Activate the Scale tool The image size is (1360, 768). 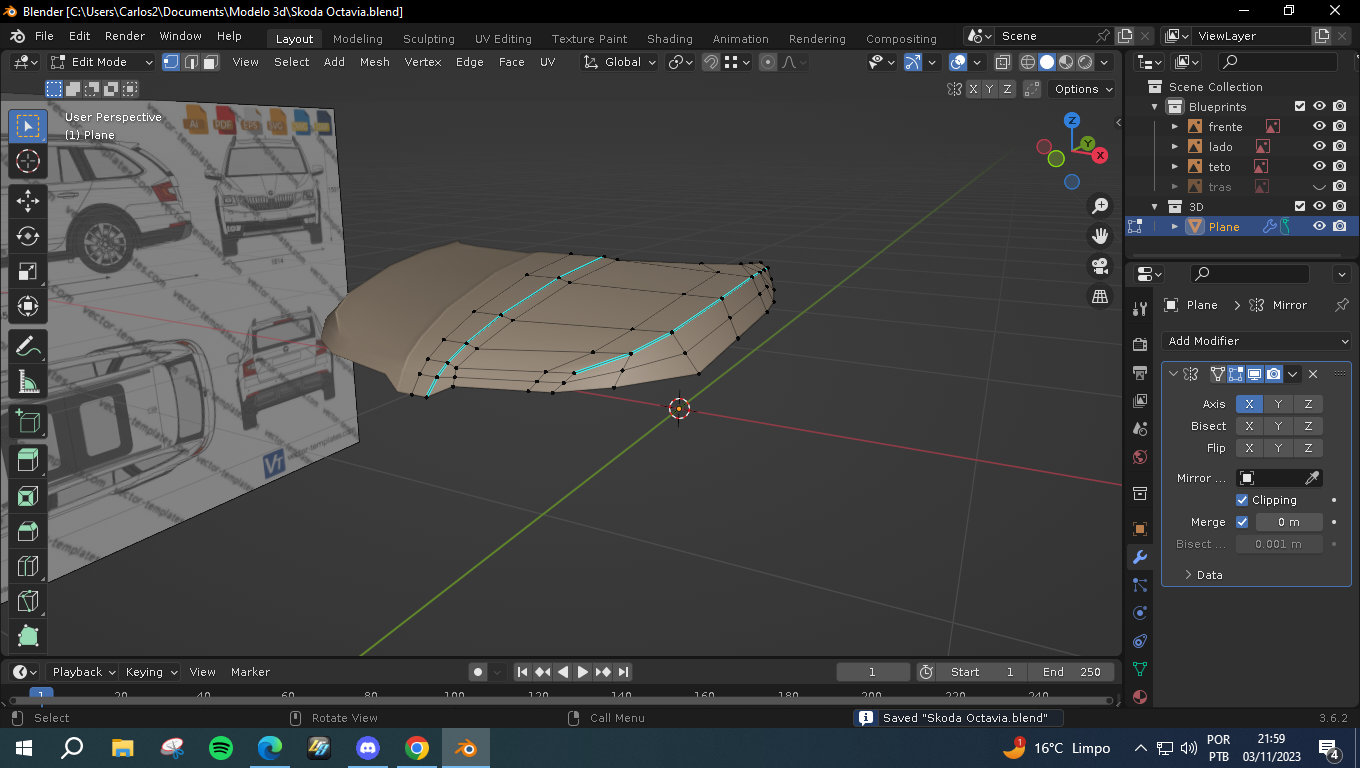28,272
